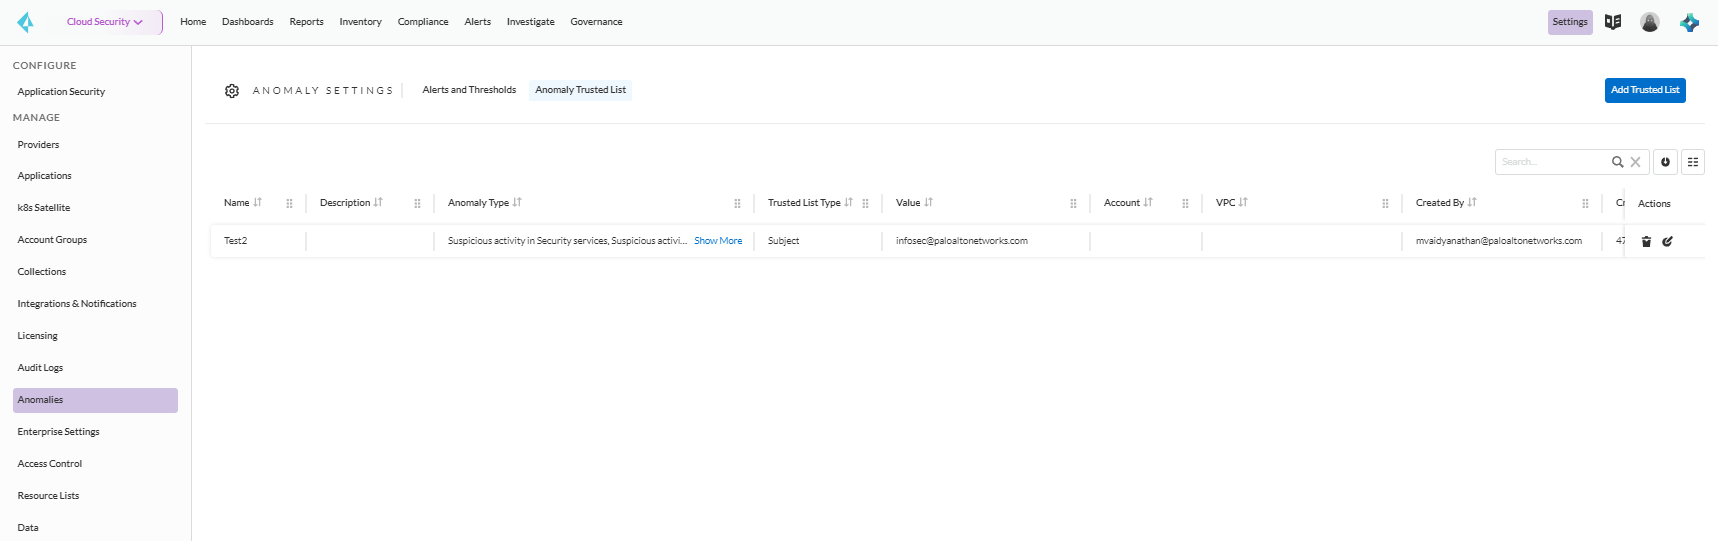The image size is (1718, 541).
Task: Open the documentation book icon
Action: tap(1613, 22)
